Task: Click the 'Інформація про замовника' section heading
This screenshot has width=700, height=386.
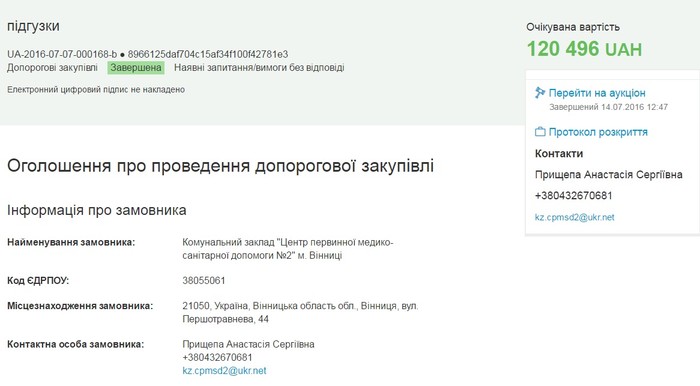Action: pos(97,210)
